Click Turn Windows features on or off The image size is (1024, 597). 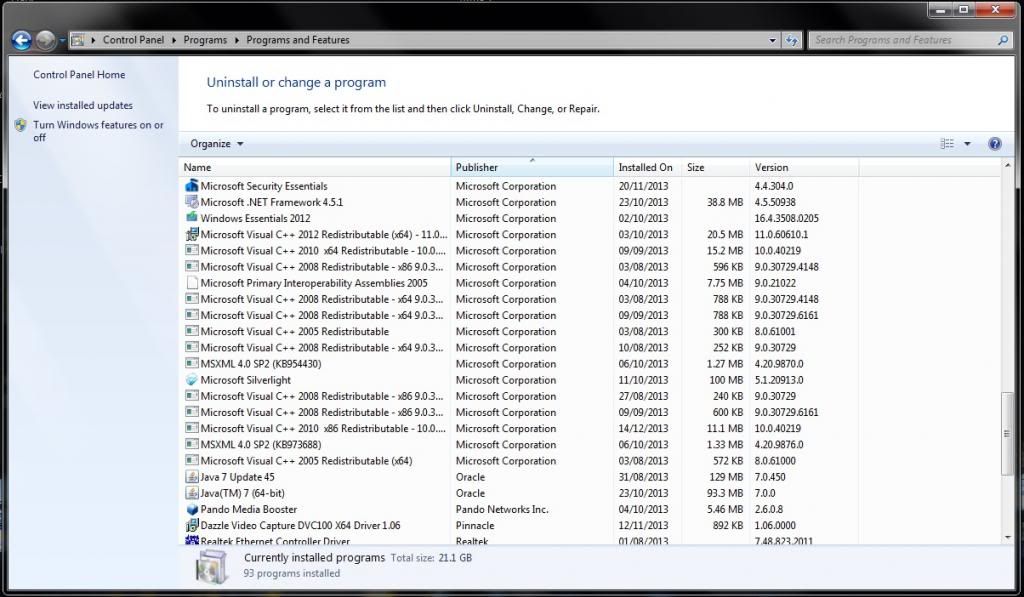click(99, 131)
